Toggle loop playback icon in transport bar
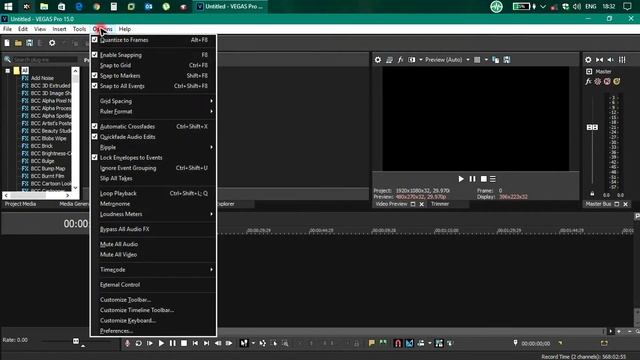This screenshot has height=360, width=640. [x=138, y=343]
